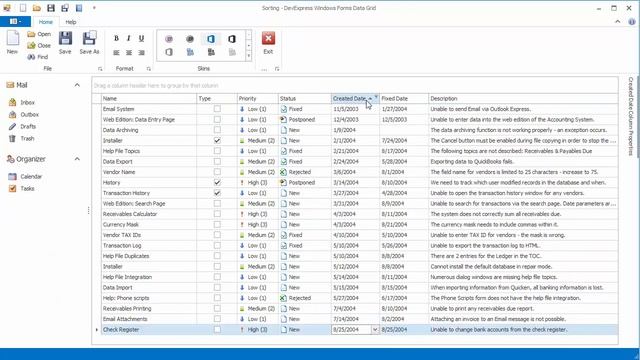Check Type checkbox for Currency Mask row
640x360 pixels.
pos(217,224)
